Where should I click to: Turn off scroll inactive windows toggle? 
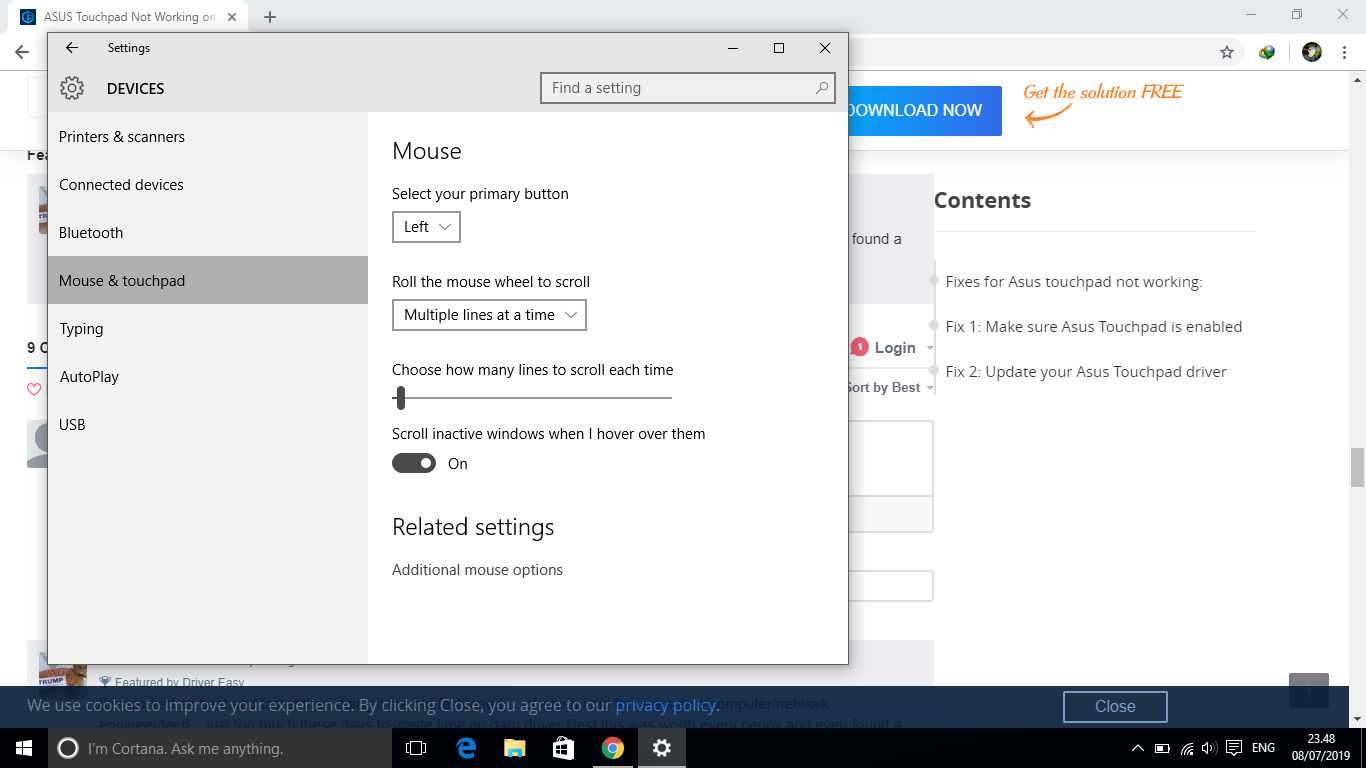click(414, 463)
